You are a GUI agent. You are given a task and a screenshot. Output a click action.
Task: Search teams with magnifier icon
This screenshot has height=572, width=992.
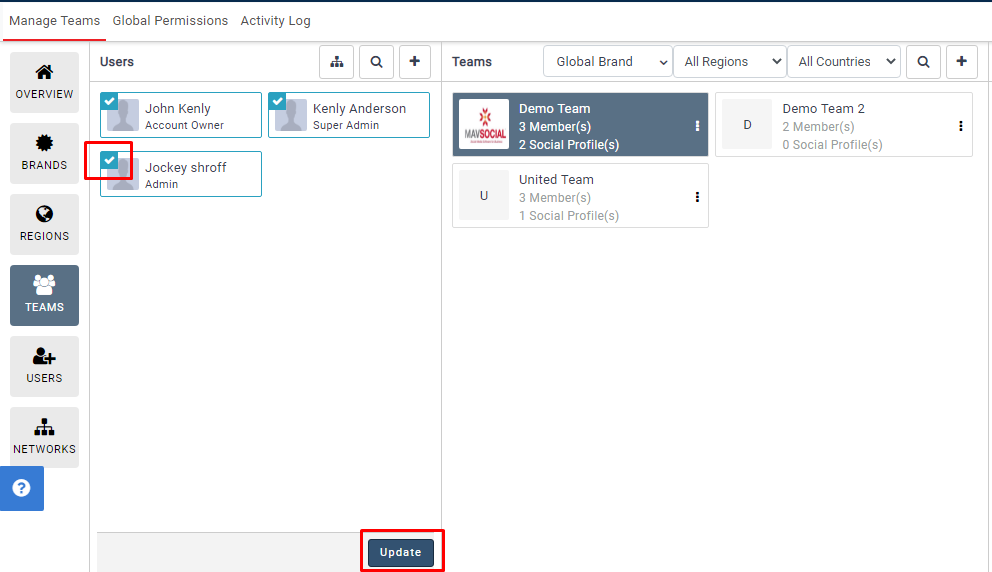923,62
